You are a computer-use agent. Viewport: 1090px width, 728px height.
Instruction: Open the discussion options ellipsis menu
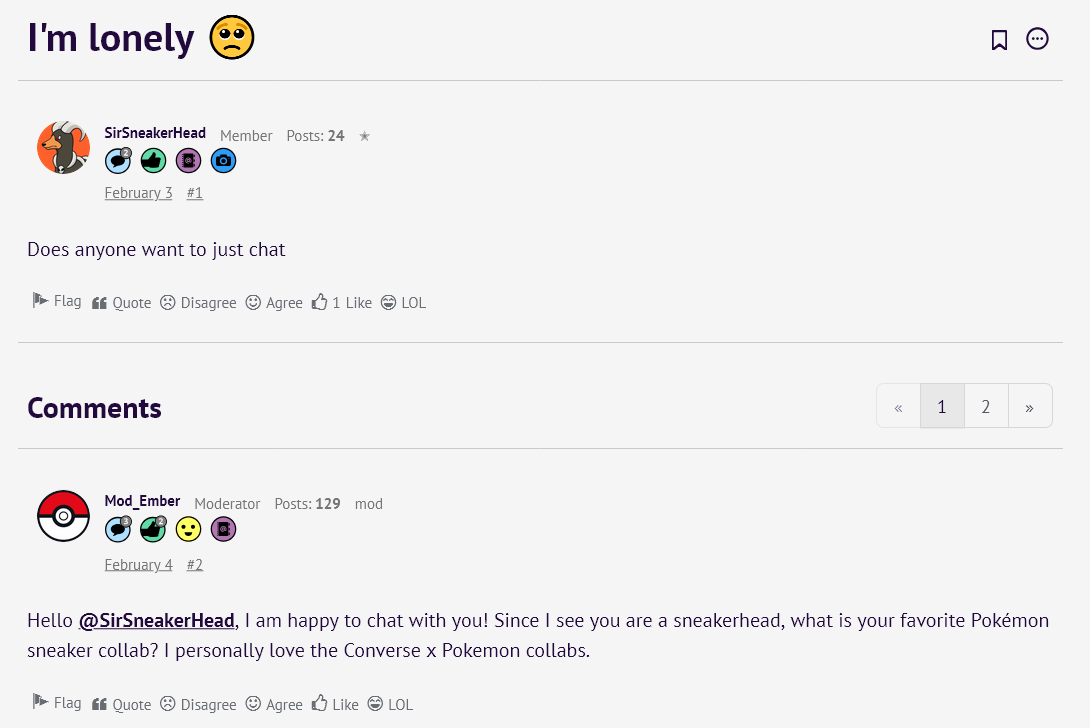1037,40
